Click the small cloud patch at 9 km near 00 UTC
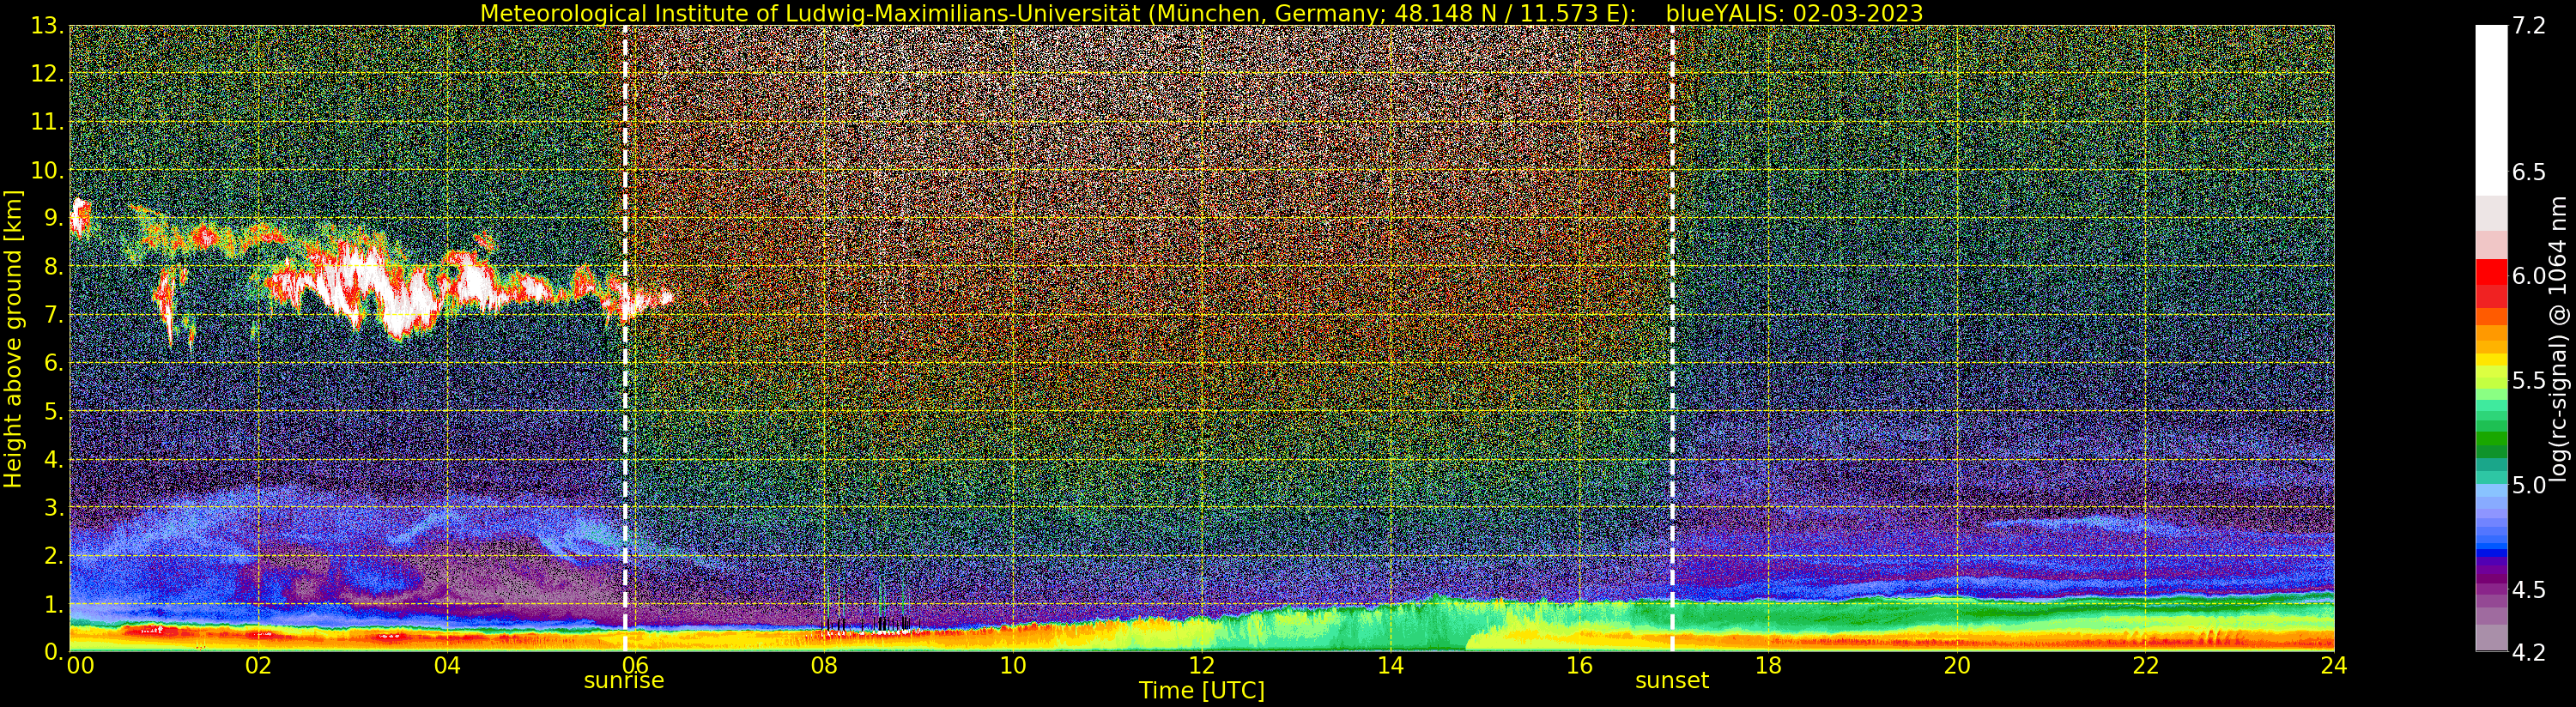 80,217
